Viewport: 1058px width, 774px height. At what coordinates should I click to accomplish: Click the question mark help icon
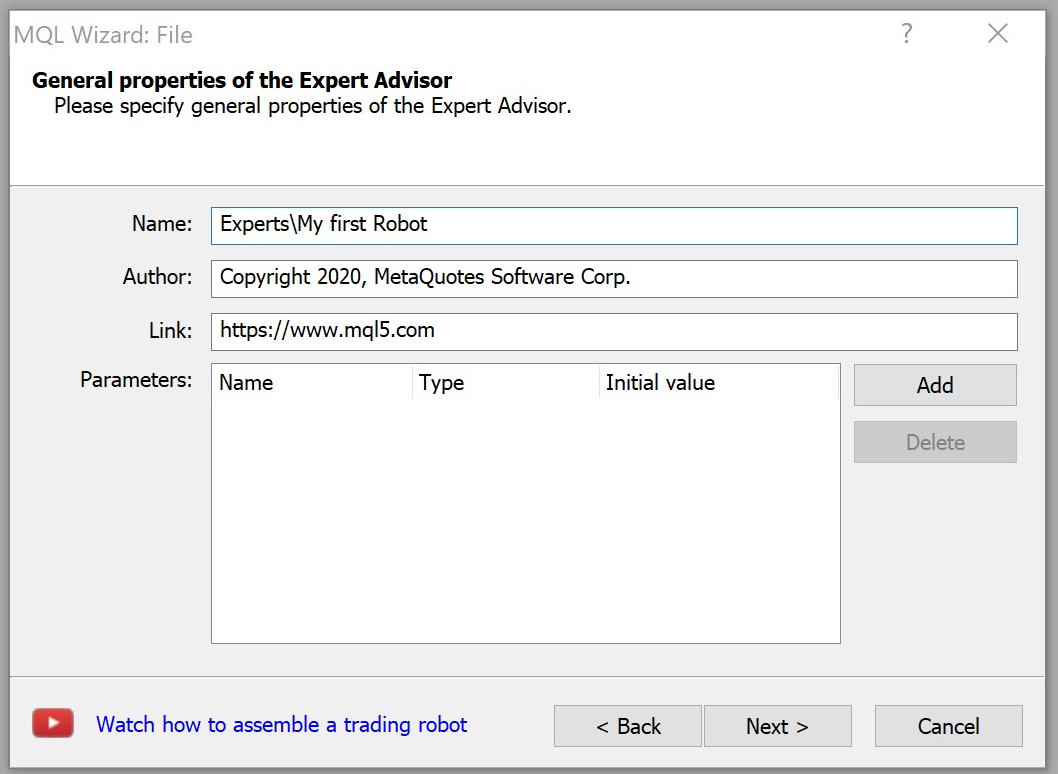[x=907, y=33]
